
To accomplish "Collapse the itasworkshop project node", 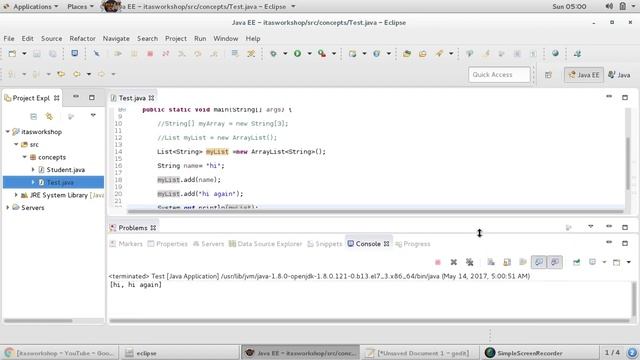I will tap(7, 132).
